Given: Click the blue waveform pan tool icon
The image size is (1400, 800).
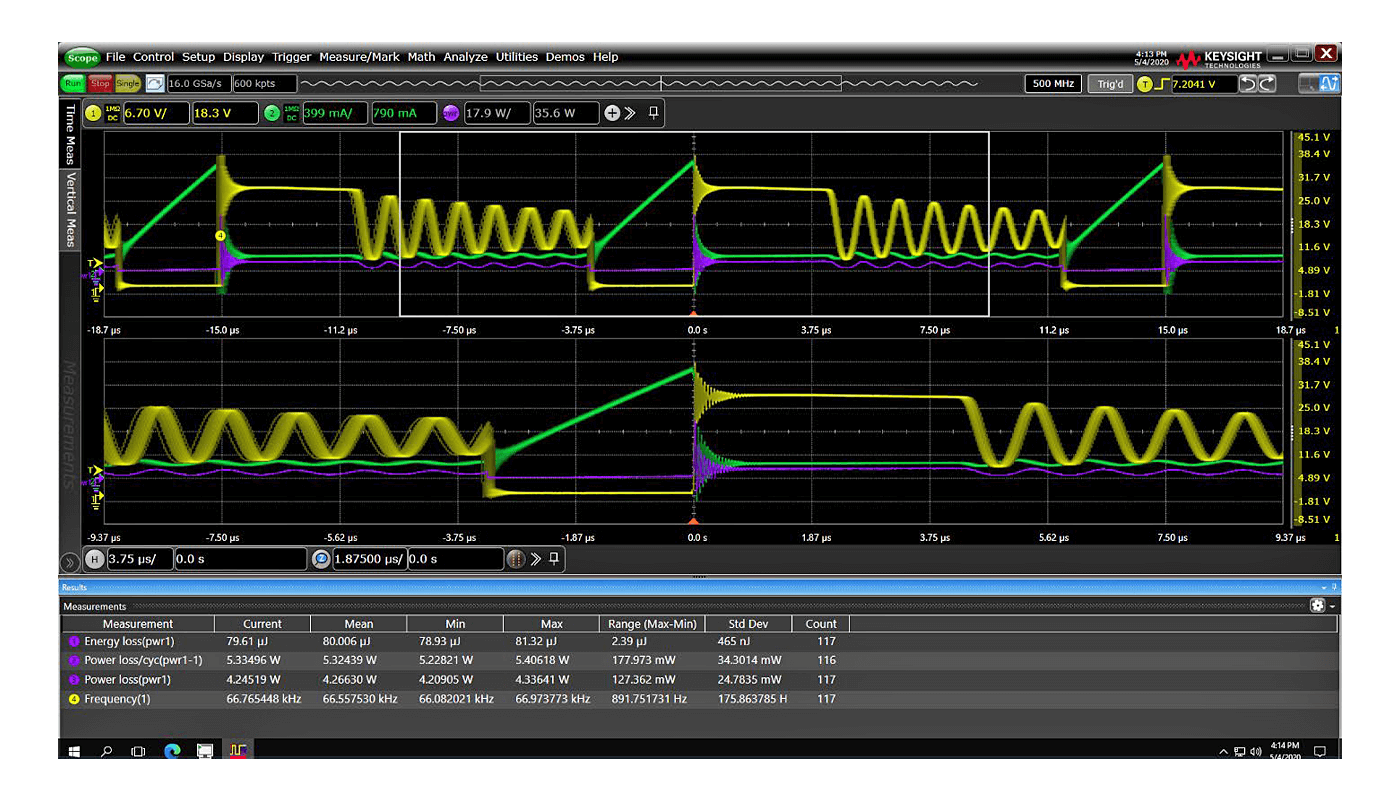Looking at the screenshot, I should tap(1329, 84).
